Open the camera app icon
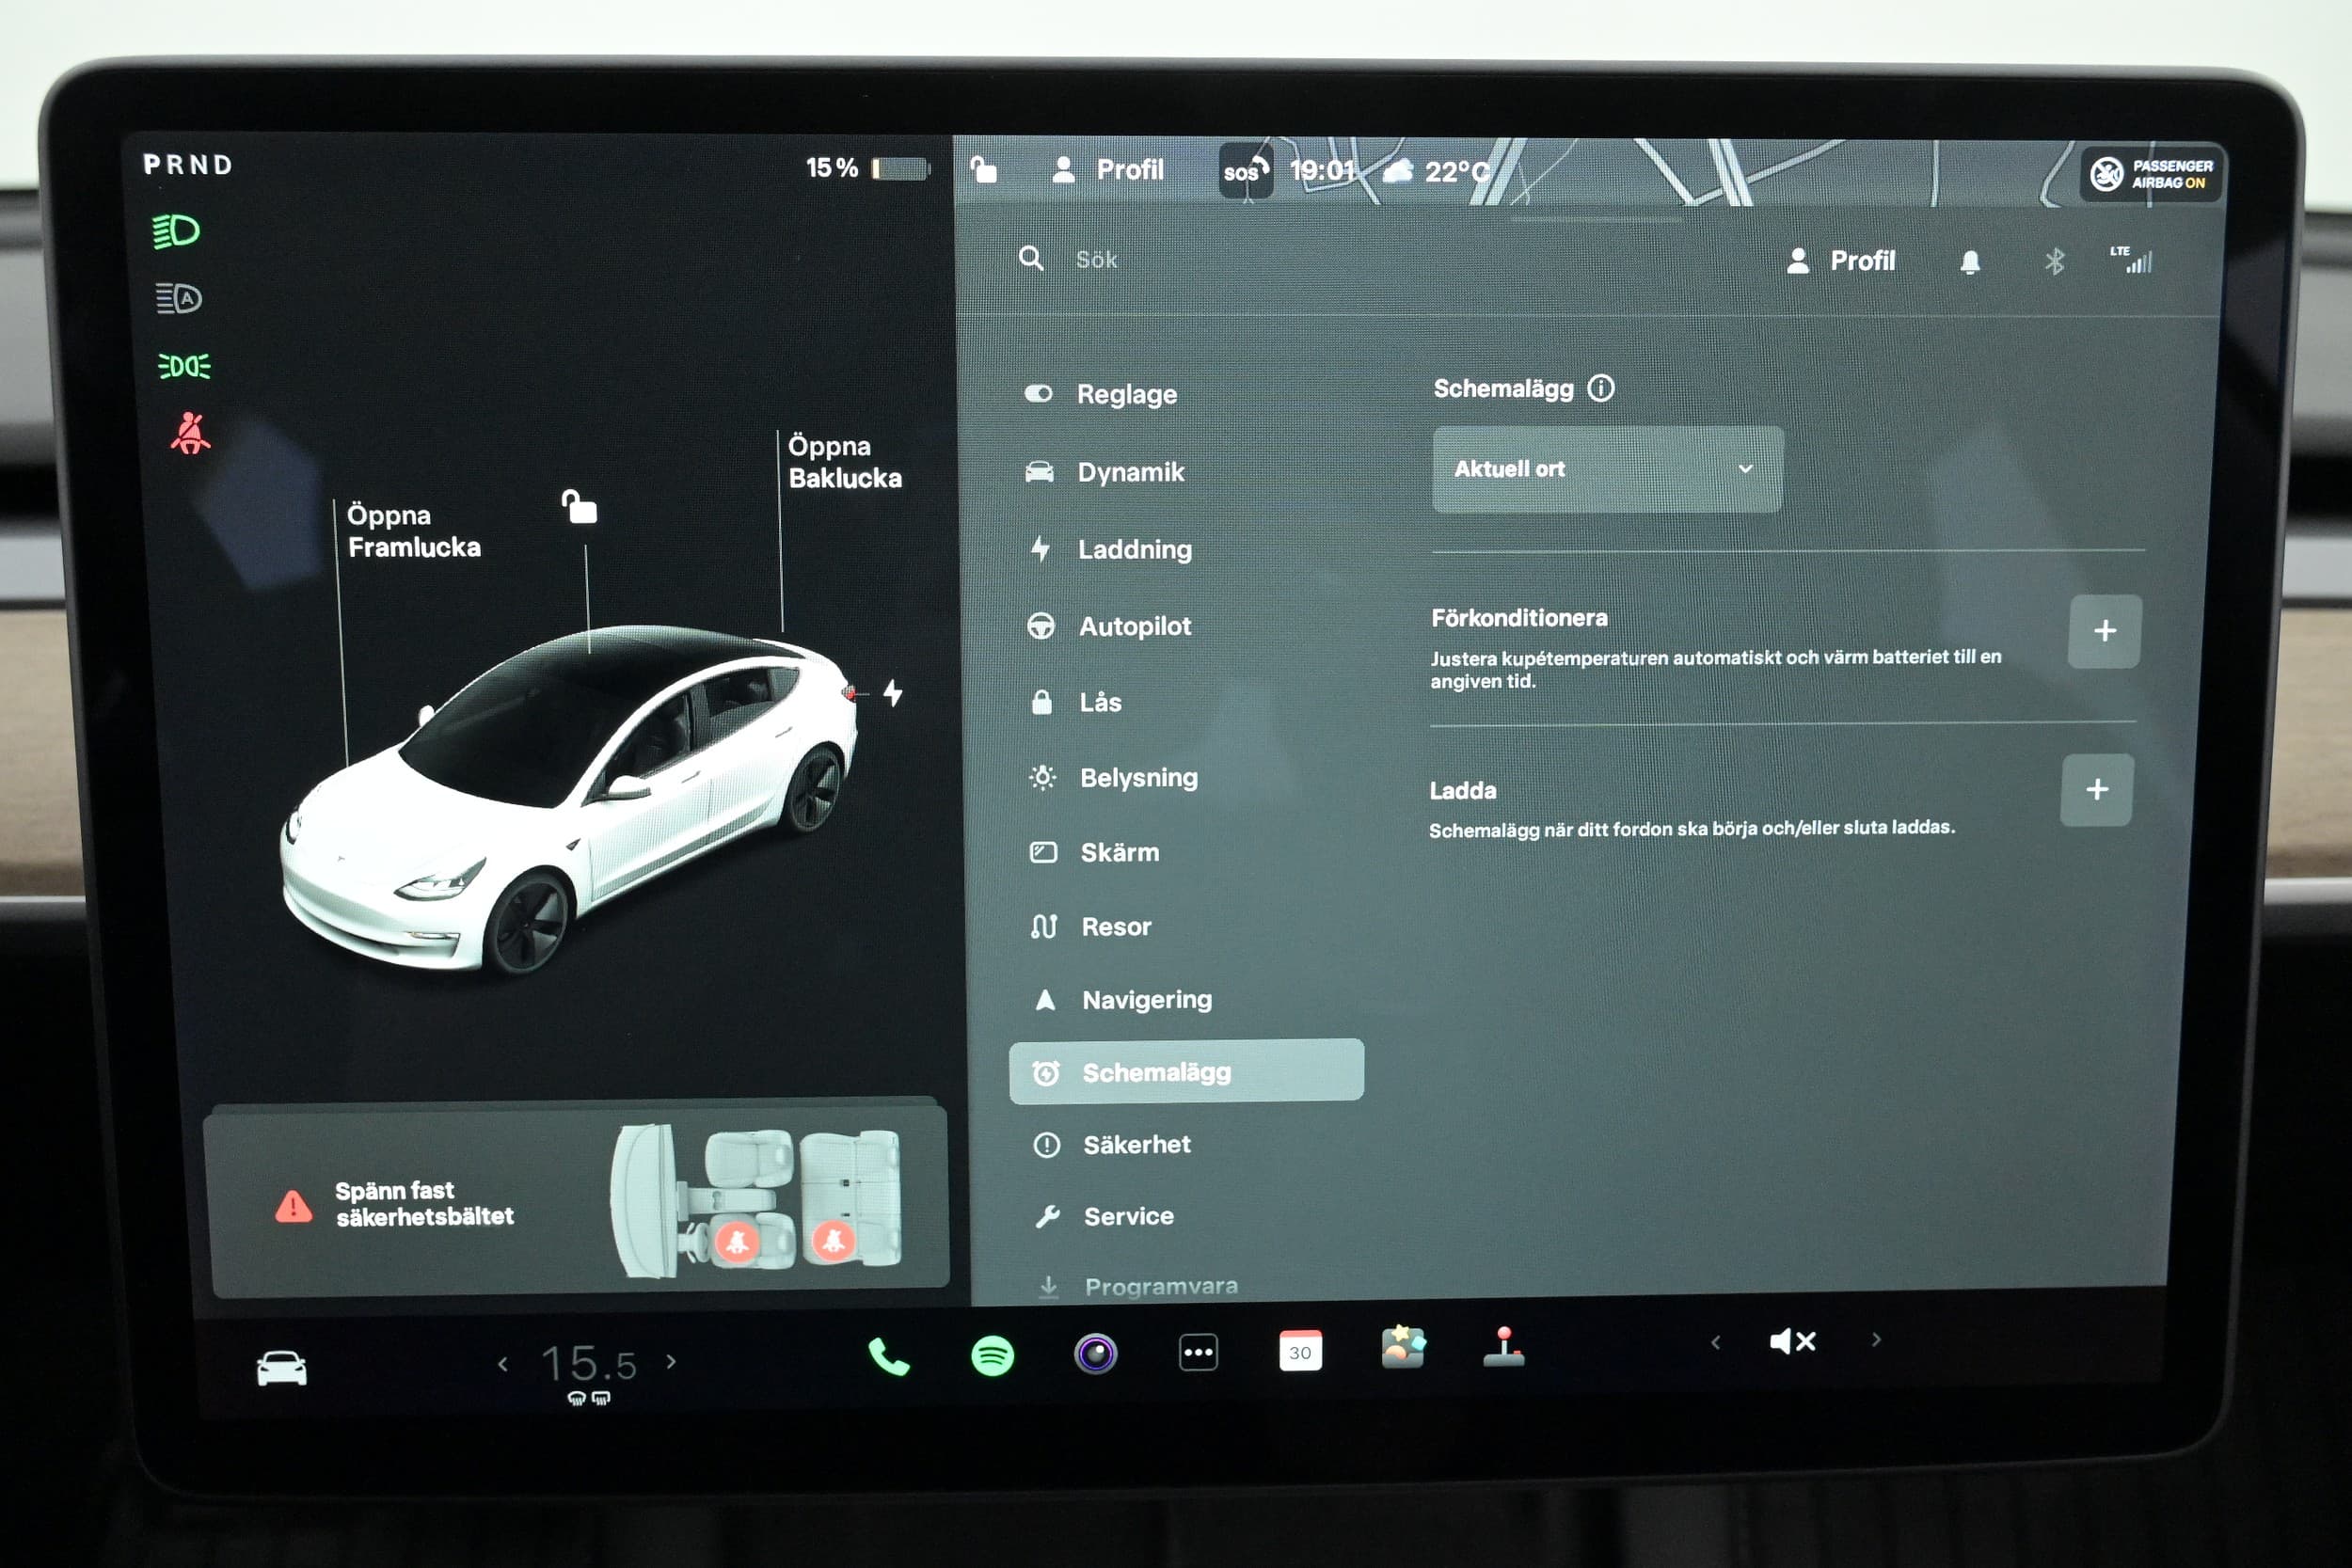The image size is (2352, 1568). pyautogui.click(x=1095, y=1354)
